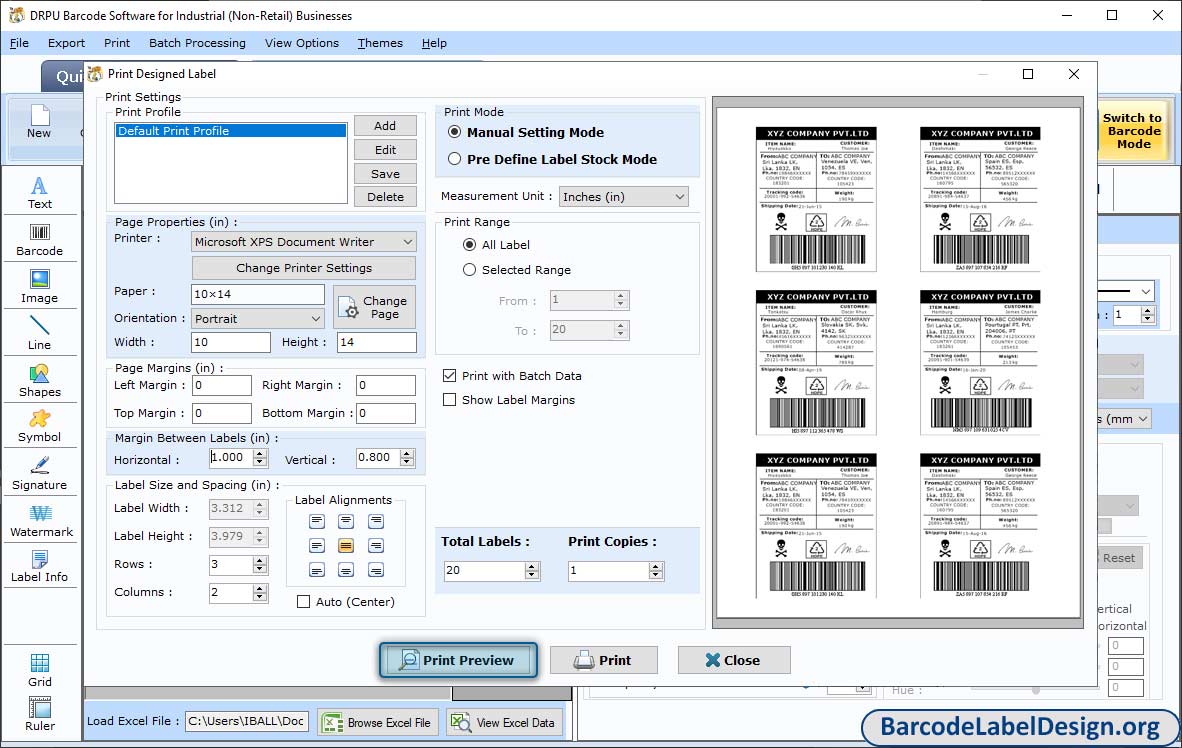Click the Rows spinner arrows
Image resolution: width=1182 pixels, height=748 pixels.
click(x=260, y=565)
